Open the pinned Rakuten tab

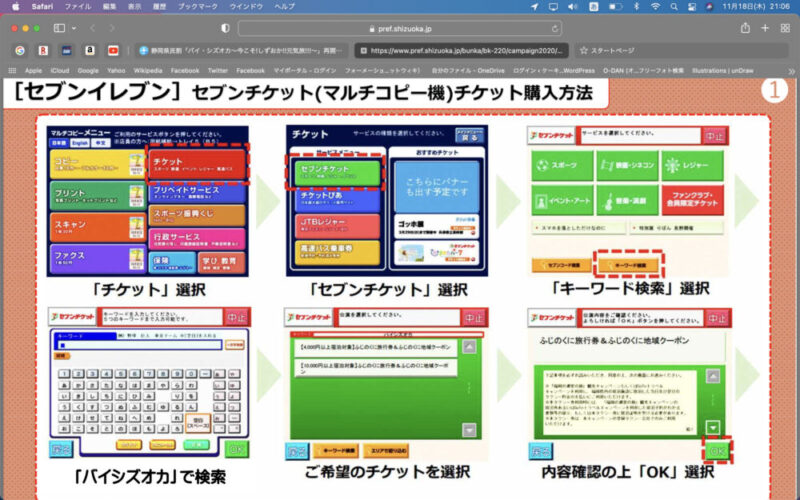click(43, 51)
